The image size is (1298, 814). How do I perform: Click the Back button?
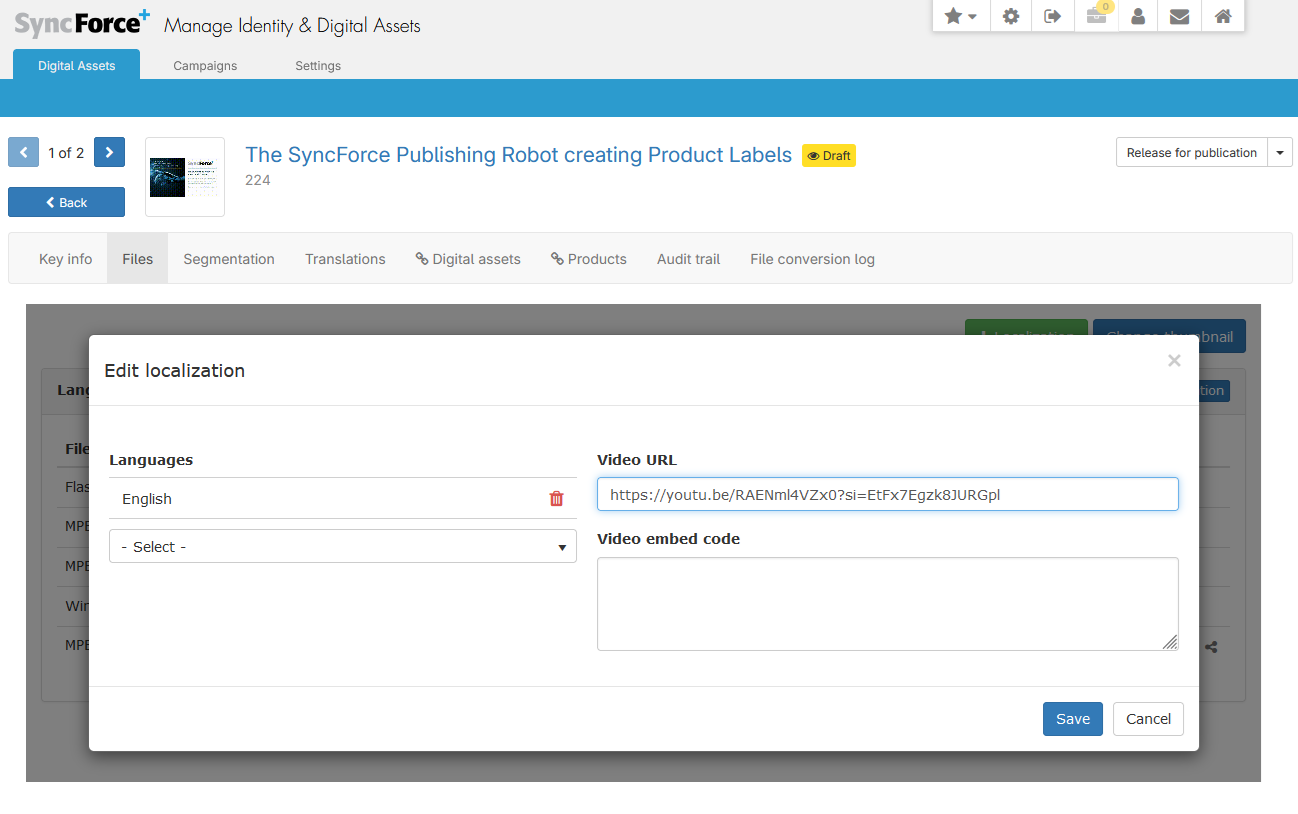(66, 202)
